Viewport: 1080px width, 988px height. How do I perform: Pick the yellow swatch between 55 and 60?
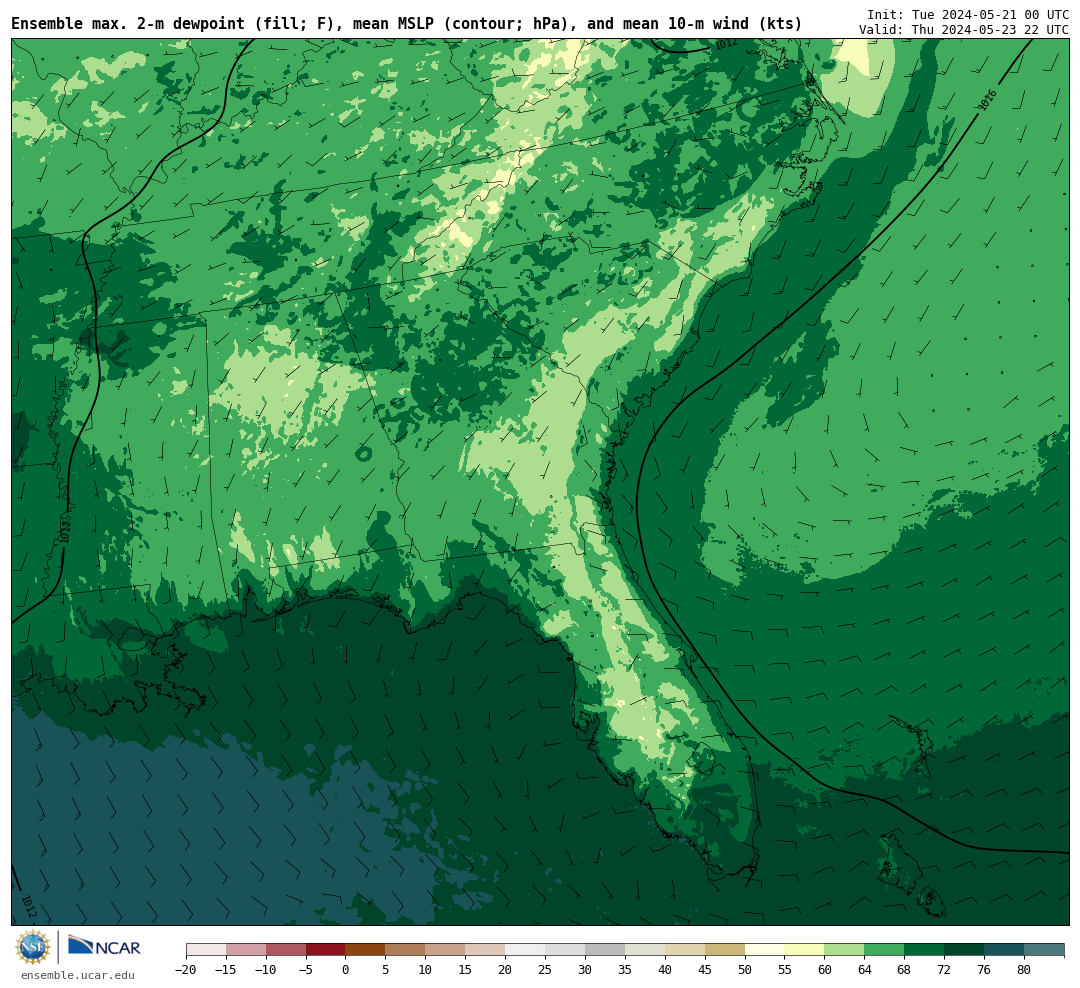(805, 950)
